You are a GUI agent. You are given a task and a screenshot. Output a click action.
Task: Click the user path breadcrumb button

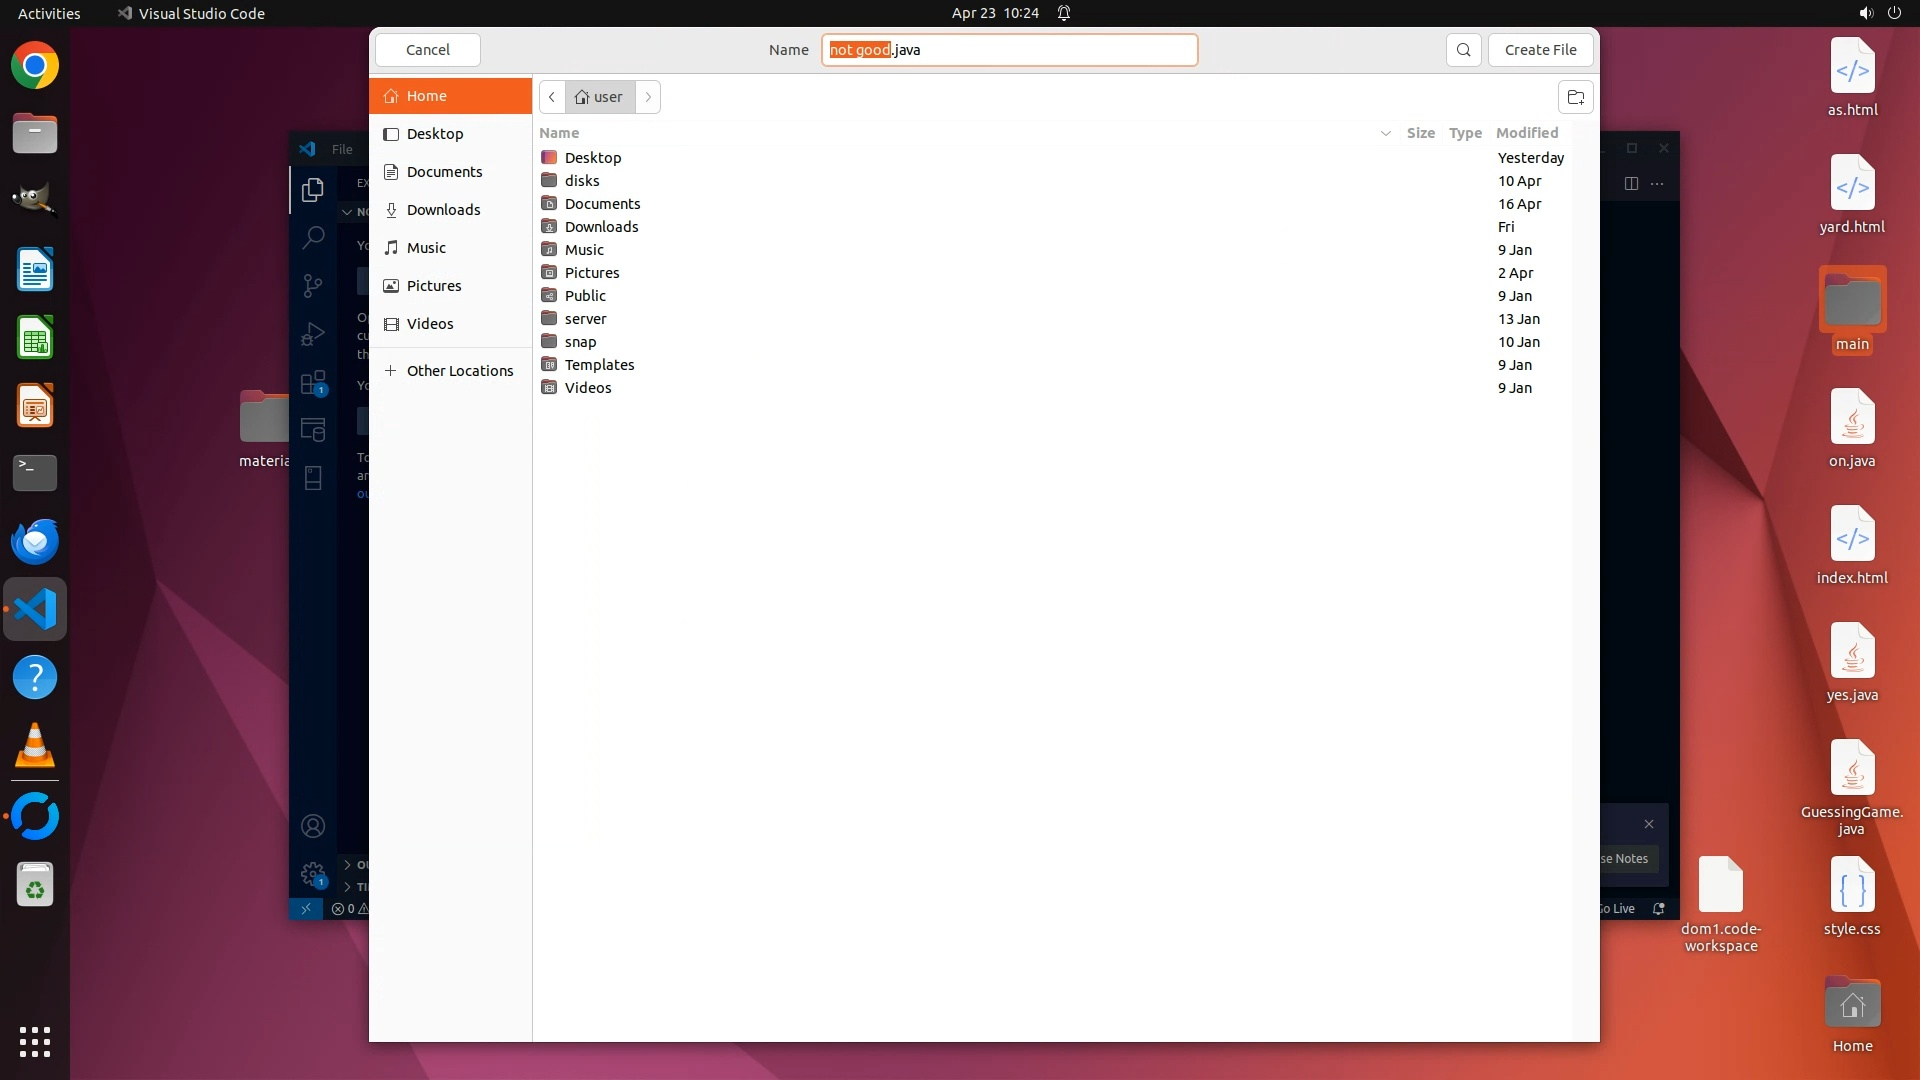click(x=600, y=97)
